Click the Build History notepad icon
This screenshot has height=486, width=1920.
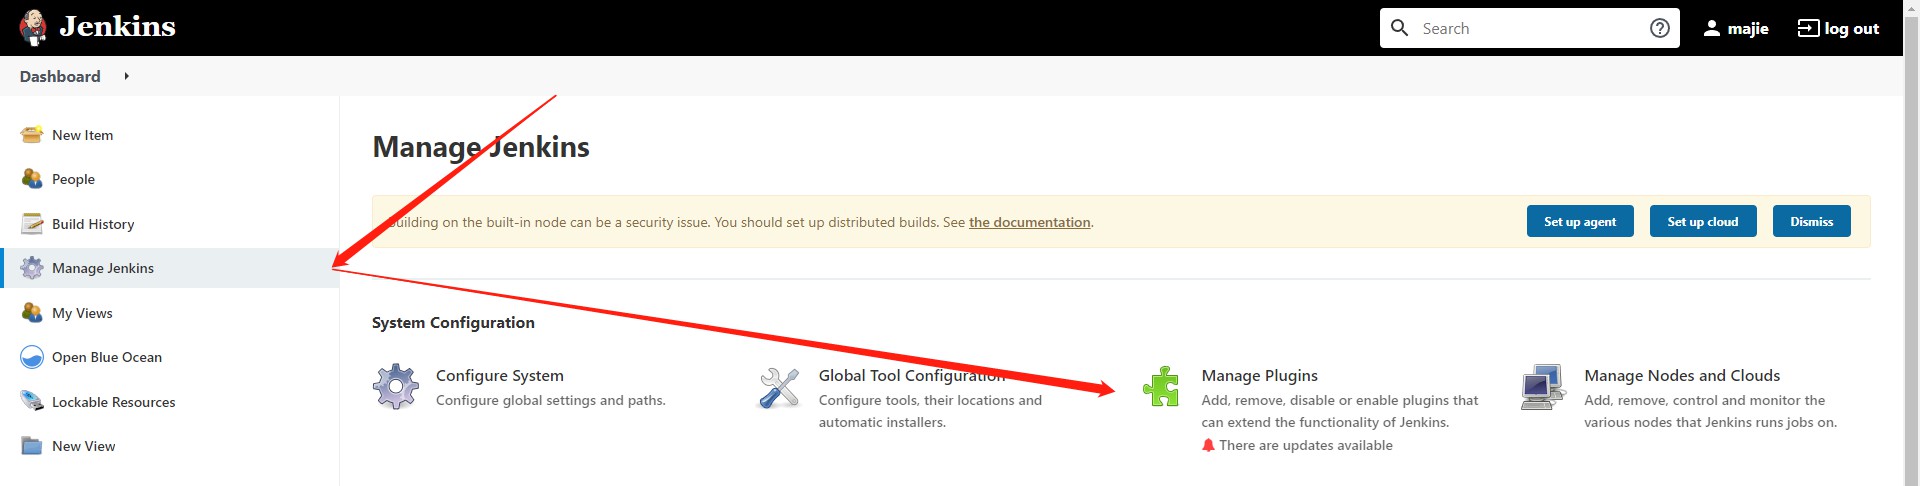click(32, 224)
